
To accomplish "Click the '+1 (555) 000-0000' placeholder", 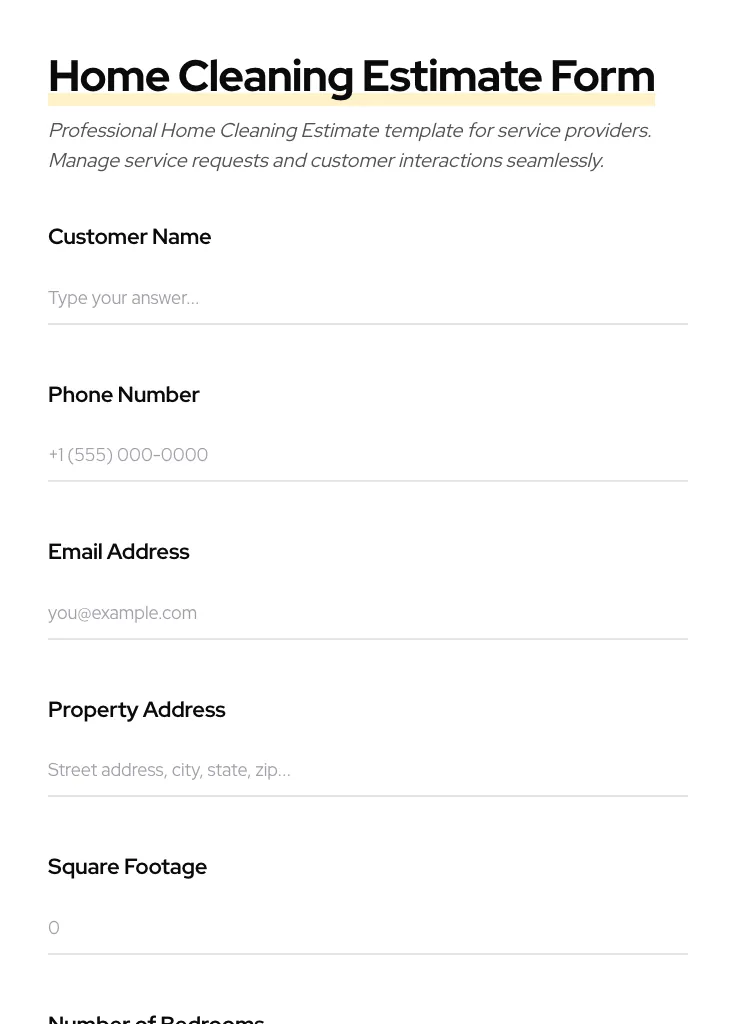I will click(128, 455).
